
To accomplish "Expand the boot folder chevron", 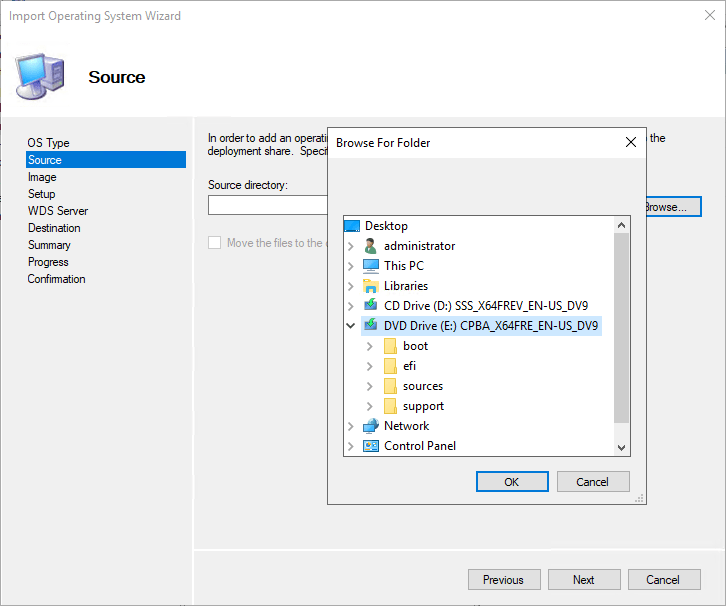I will 370,346.
